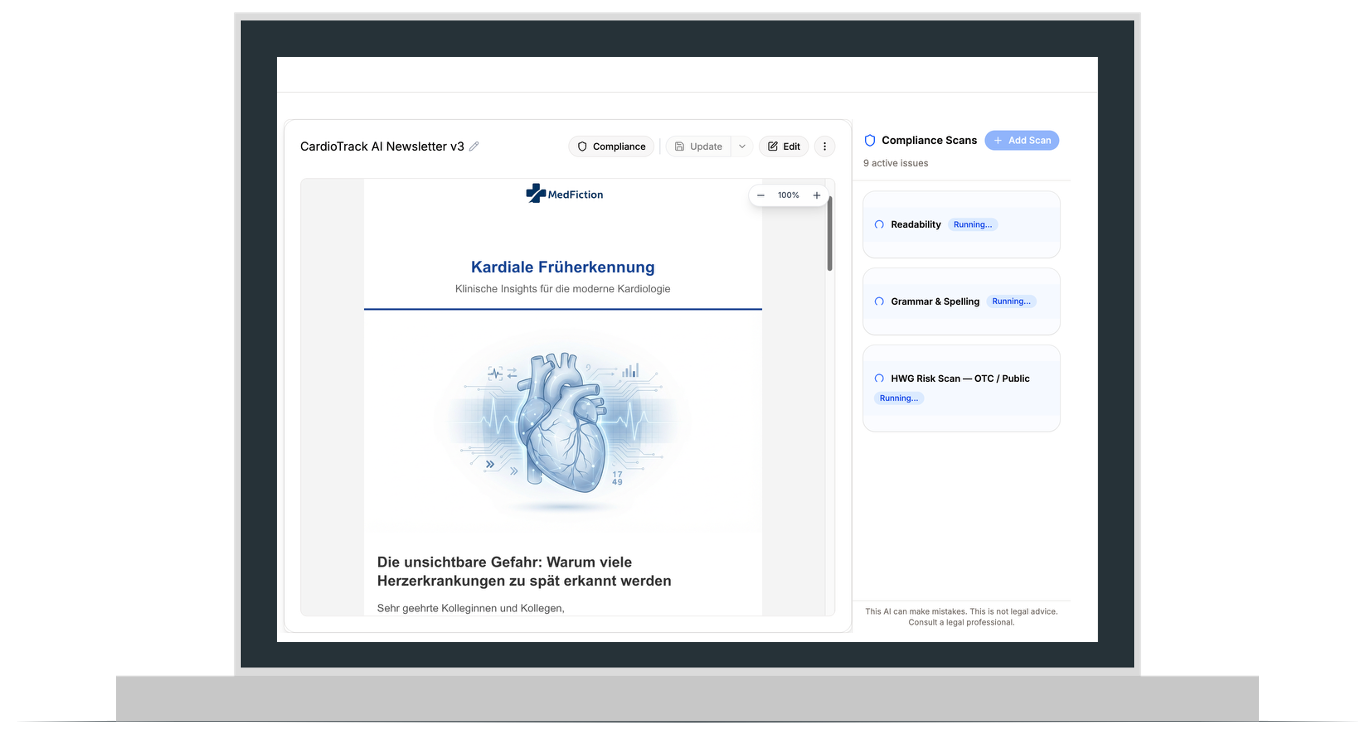This screenshot has width=1359, height=731.
Task: Zoom out with the minus icon
Action: coord(761,196)
